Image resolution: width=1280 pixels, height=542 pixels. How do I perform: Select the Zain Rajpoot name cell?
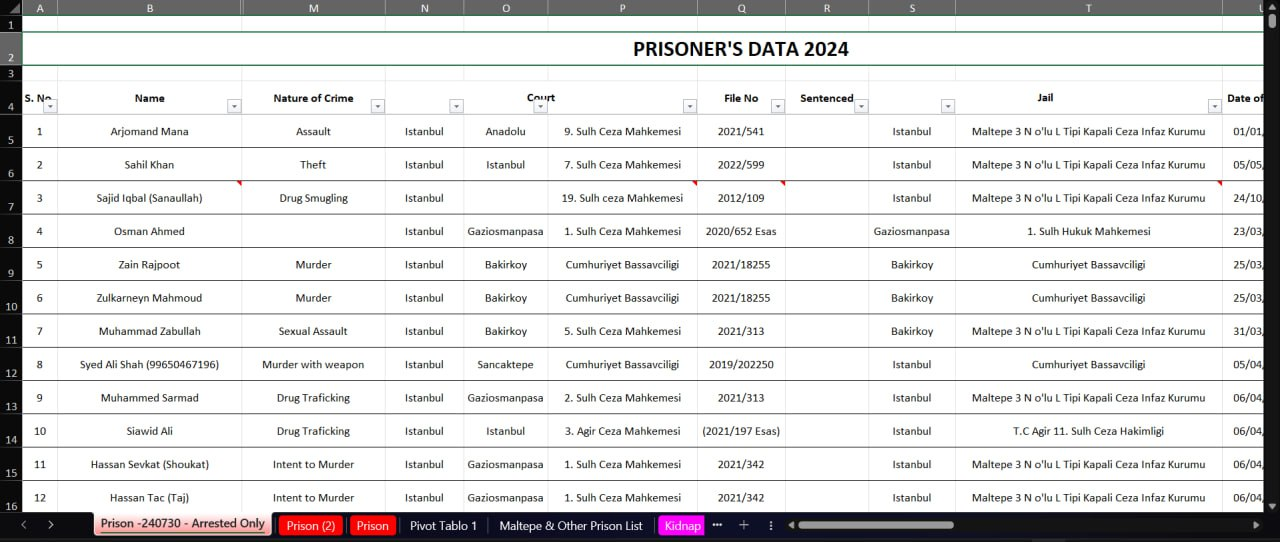pyautogui.click(x=150, y=265)
